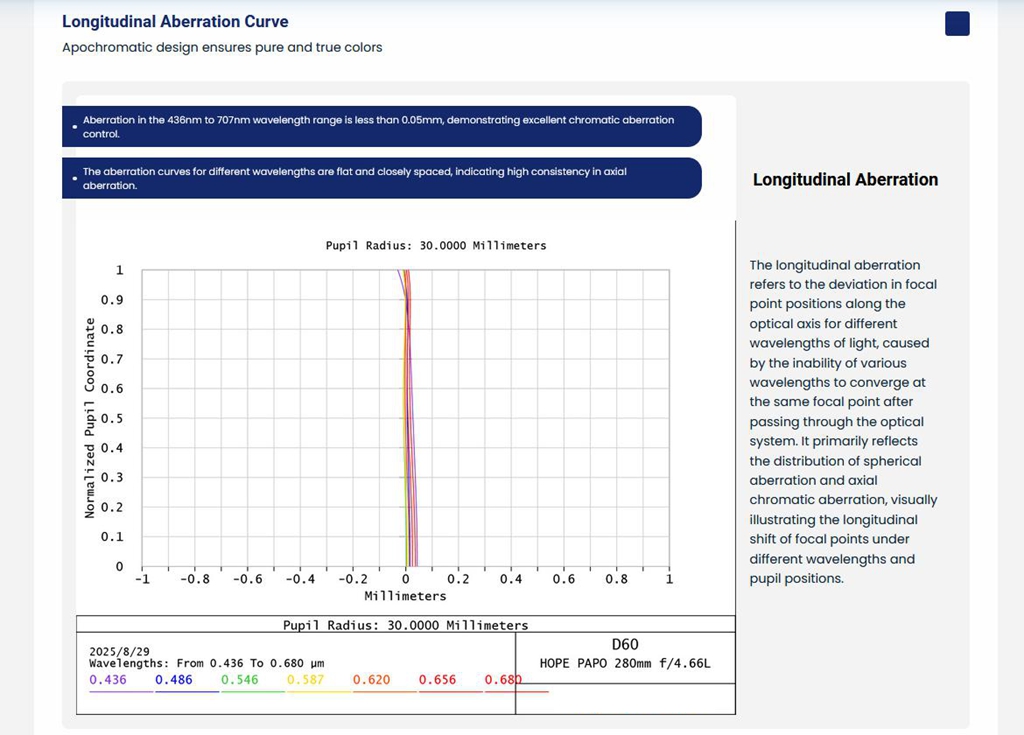Click the Millimeters x-axis label
1024x735 pixels.
click(x=405, y=596)
